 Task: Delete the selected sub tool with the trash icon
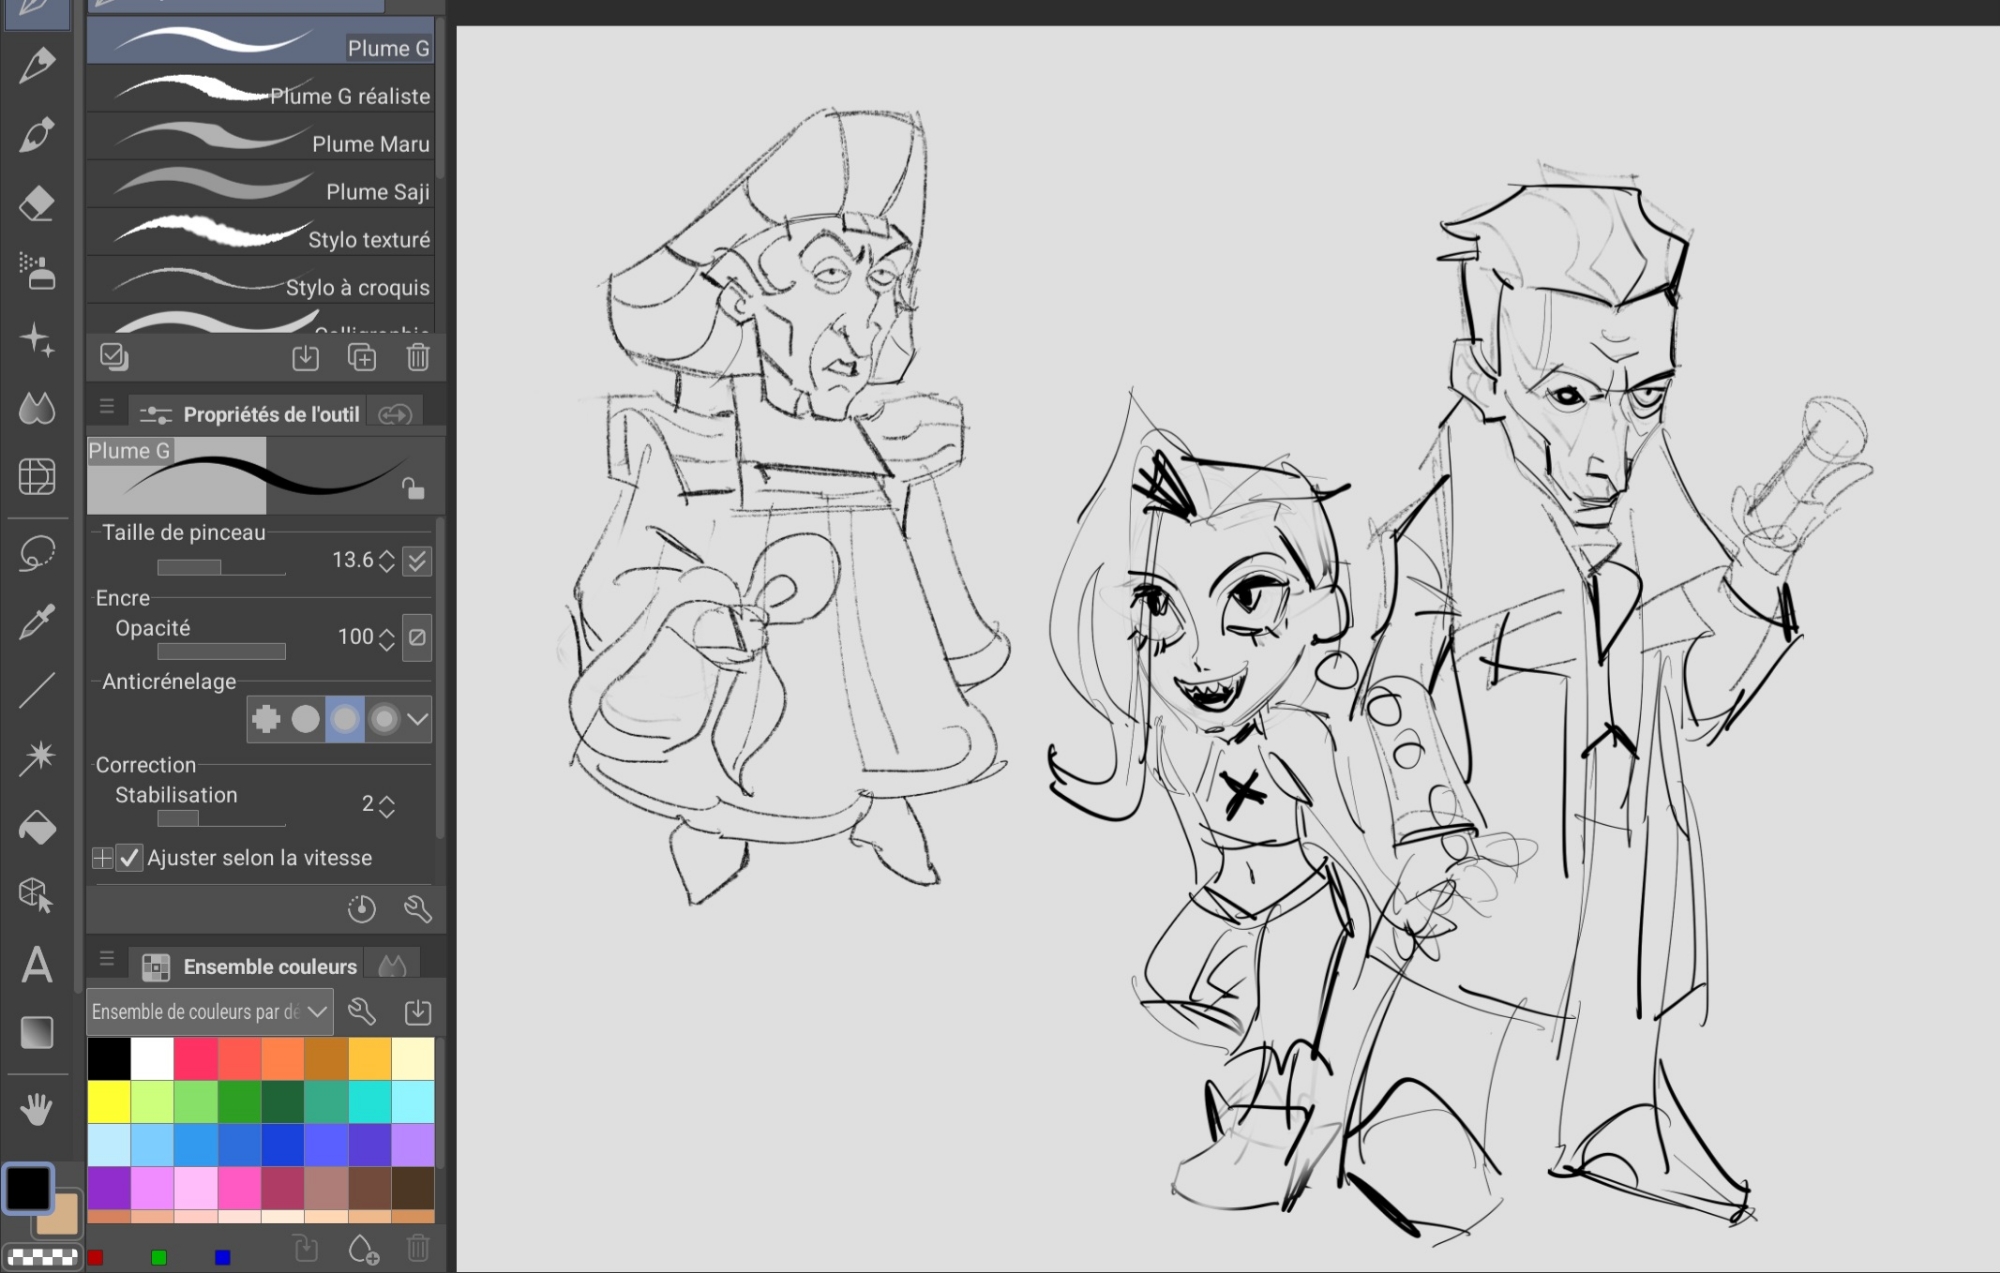pyautogui.click(x=418, y=357)
